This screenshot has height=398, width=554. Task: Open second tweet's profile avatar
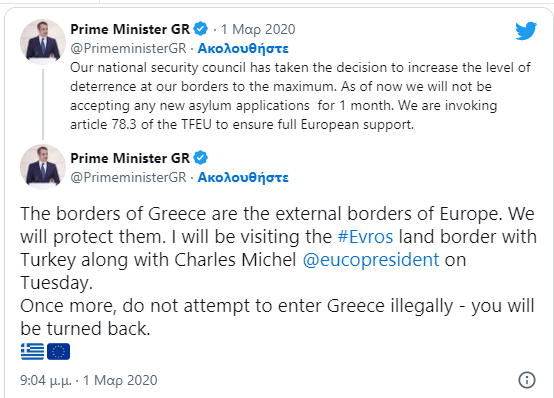click(x=43, y=167)
